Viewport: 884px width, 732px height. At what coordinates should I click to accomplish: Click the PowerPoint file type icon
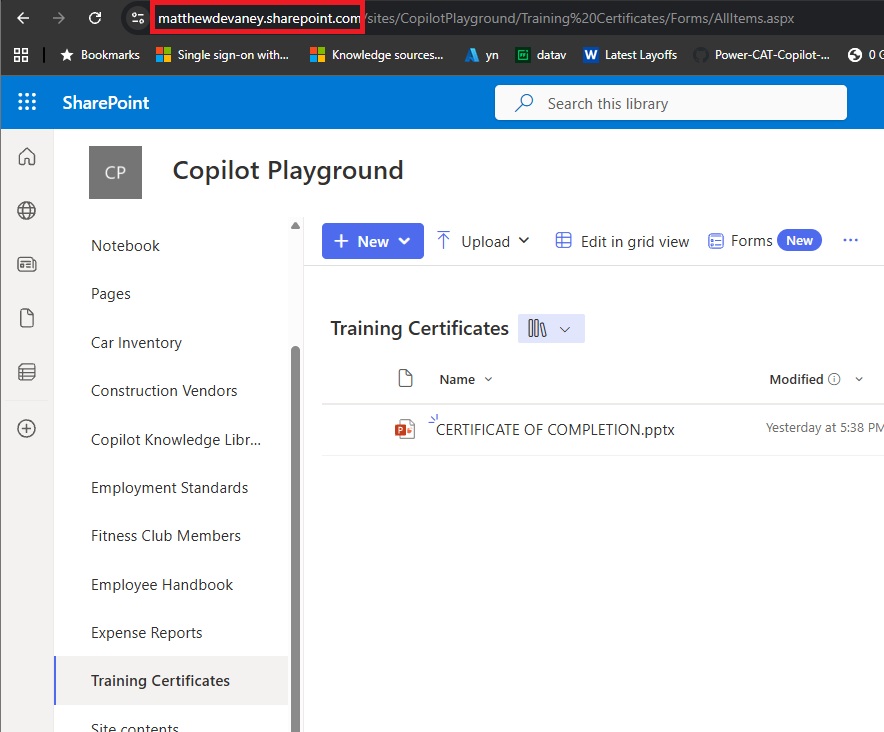pyautogui.click(x=404, y=430)
